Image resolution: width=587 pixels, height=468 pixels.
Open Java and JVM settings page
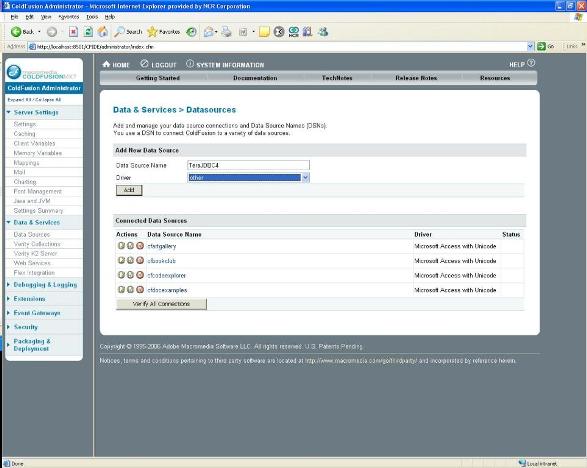click(x=32, y=201)
